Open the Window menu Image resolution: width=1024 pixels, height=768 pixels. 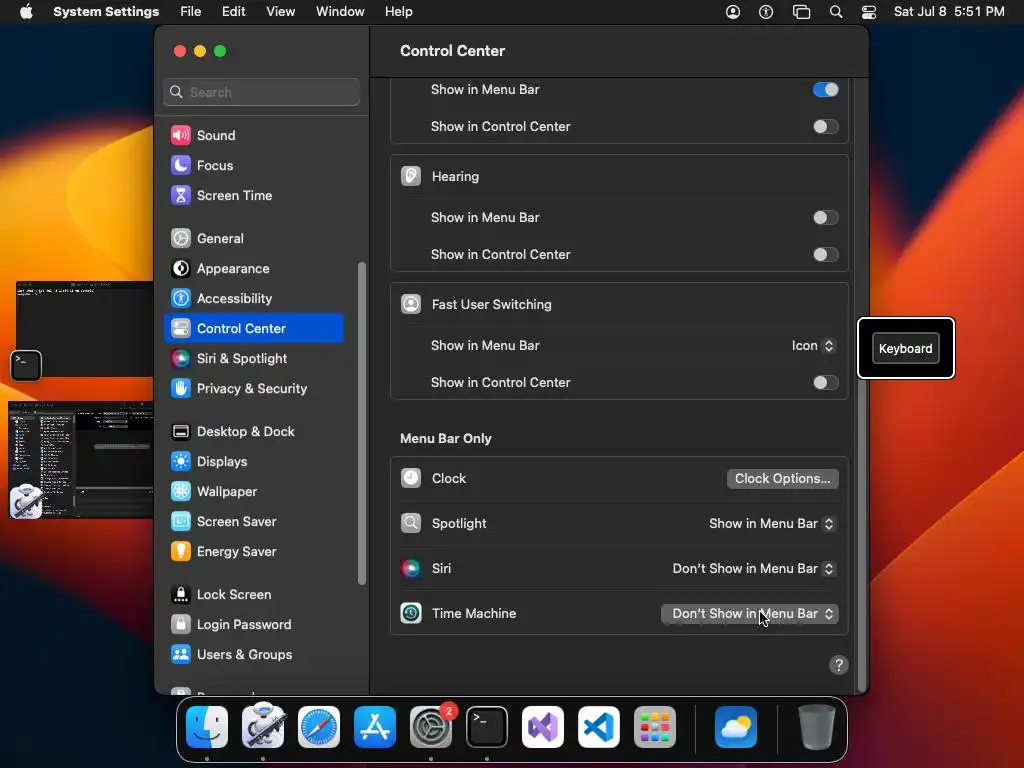click(340, 12)
